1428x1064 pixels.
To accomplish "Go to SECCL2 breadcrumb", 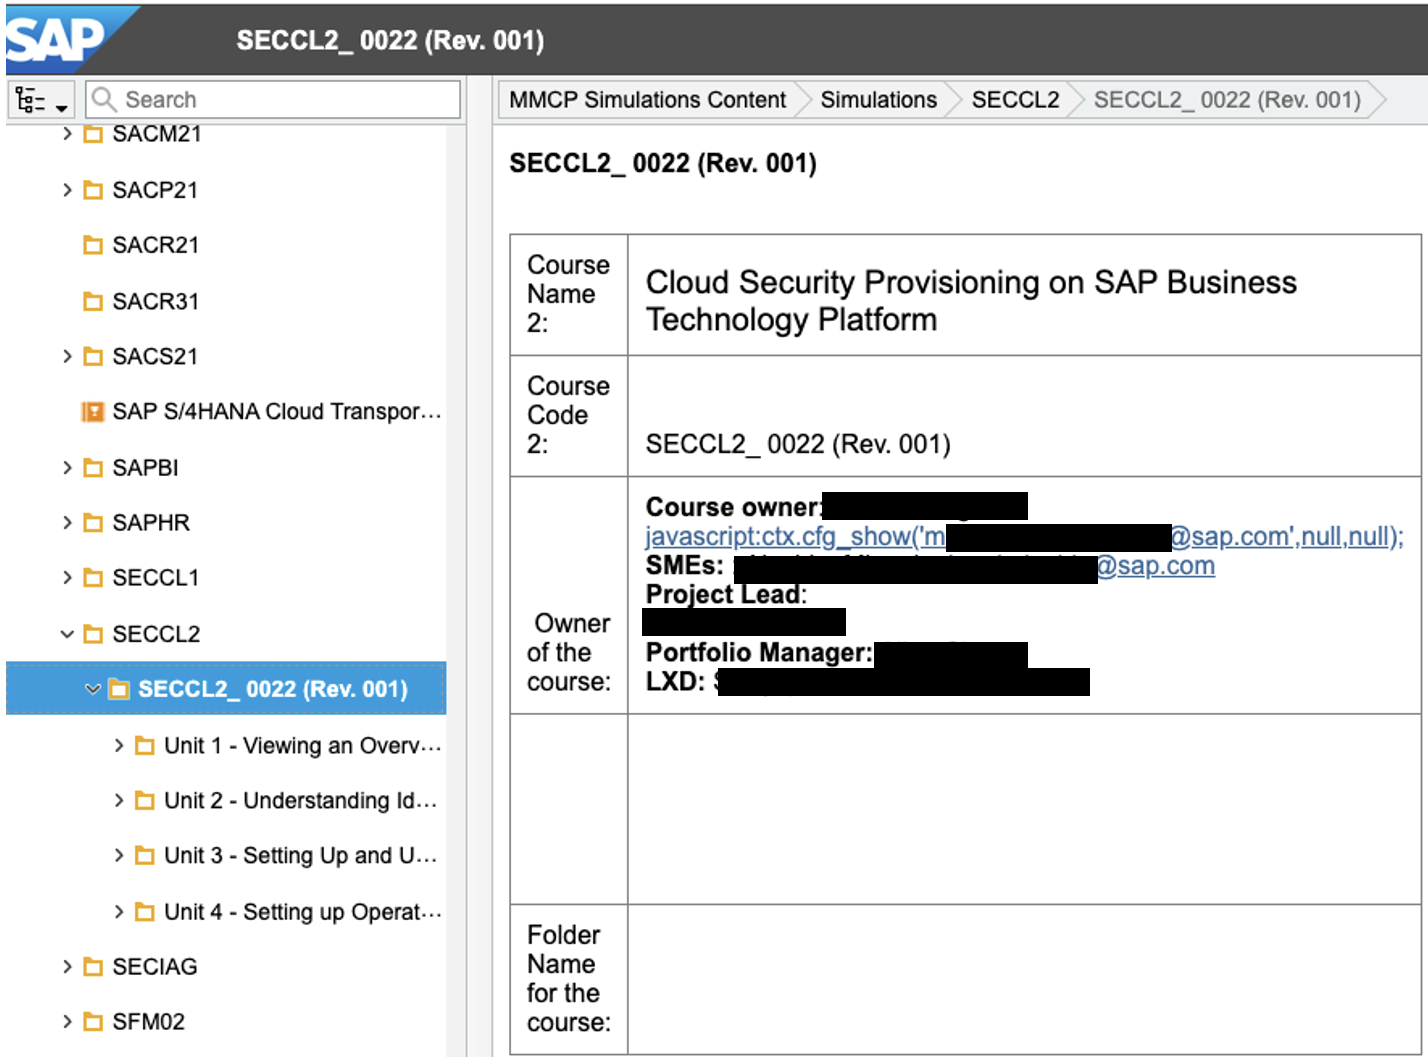I will tap(1015, 100).
